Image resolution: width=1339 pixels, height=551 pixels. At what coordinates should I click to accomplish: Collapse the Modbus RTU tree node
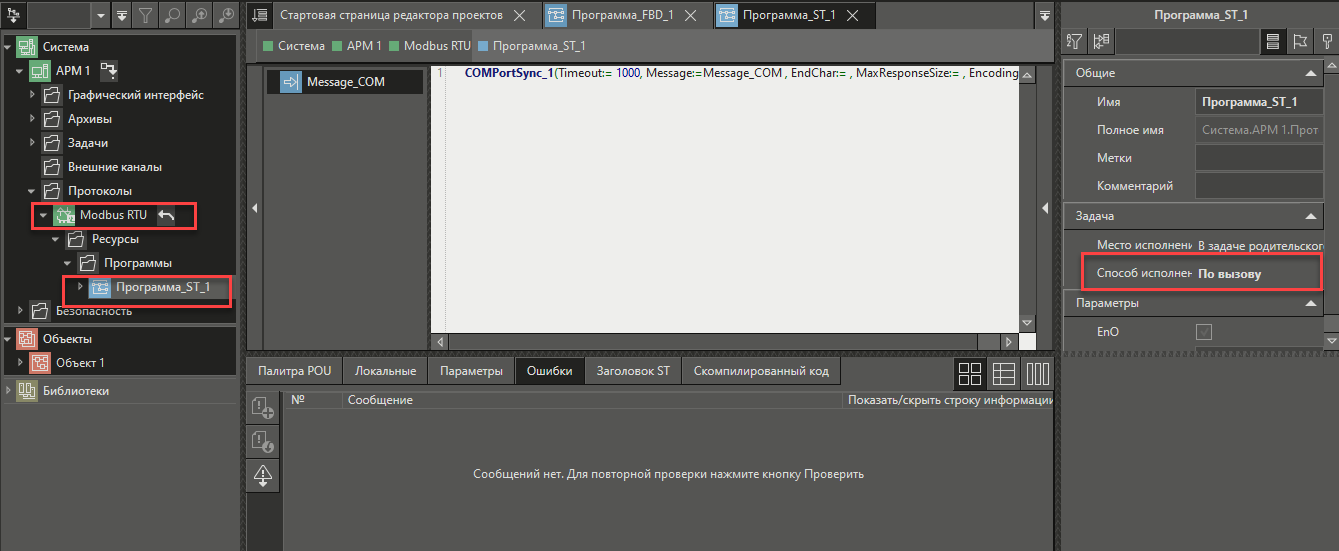(x=43, y=215)
